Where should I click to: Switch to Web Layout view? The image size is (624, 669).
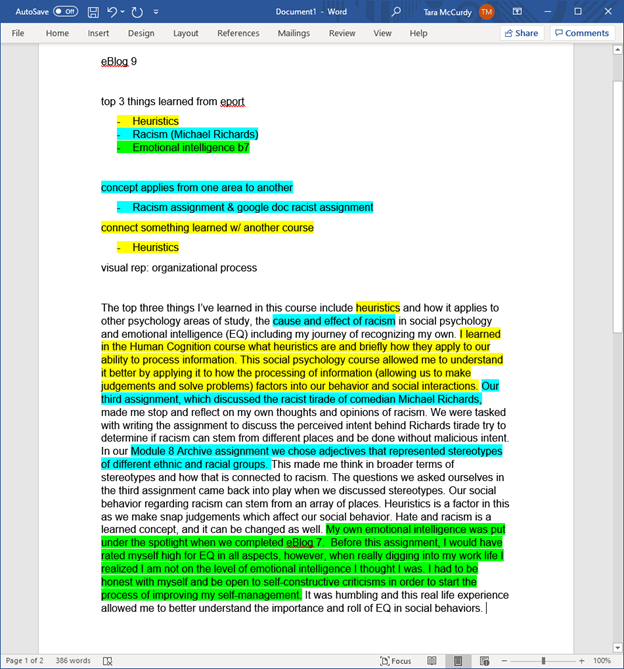[484, 661]
